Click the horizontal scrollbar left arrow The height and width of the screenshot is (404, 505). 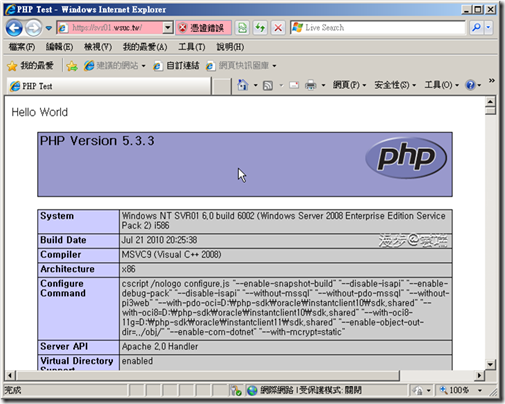pos(10,376)
